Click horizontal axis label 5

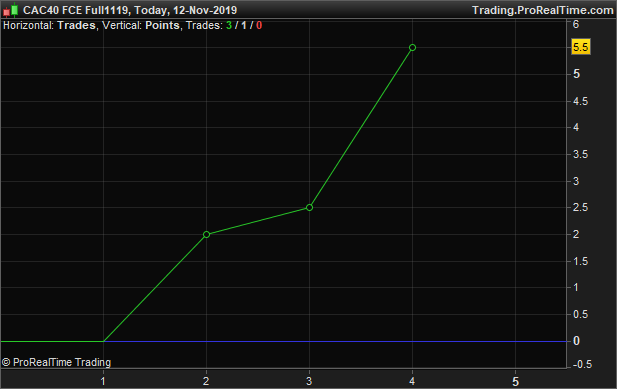click(x=515, y=381)
